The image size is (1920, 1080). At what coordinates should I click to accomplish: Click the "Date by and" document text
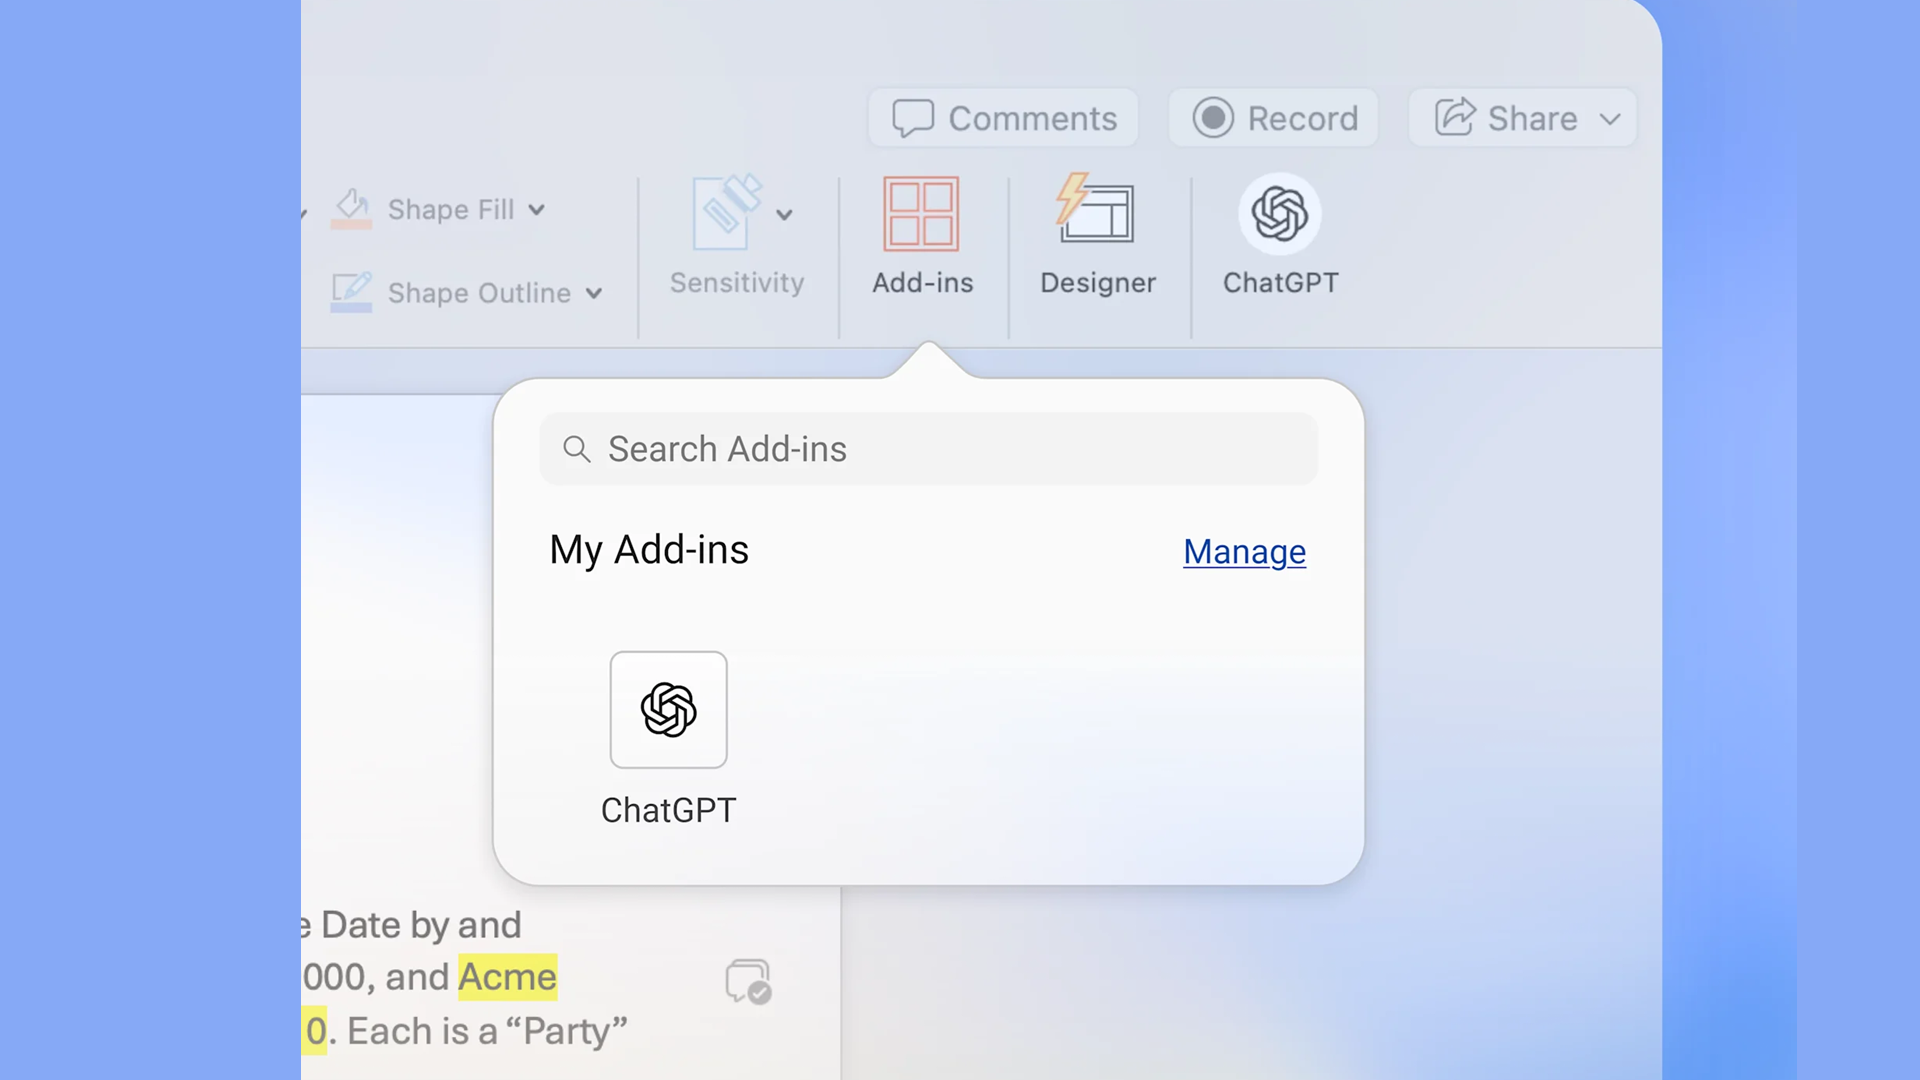point(421,926)
